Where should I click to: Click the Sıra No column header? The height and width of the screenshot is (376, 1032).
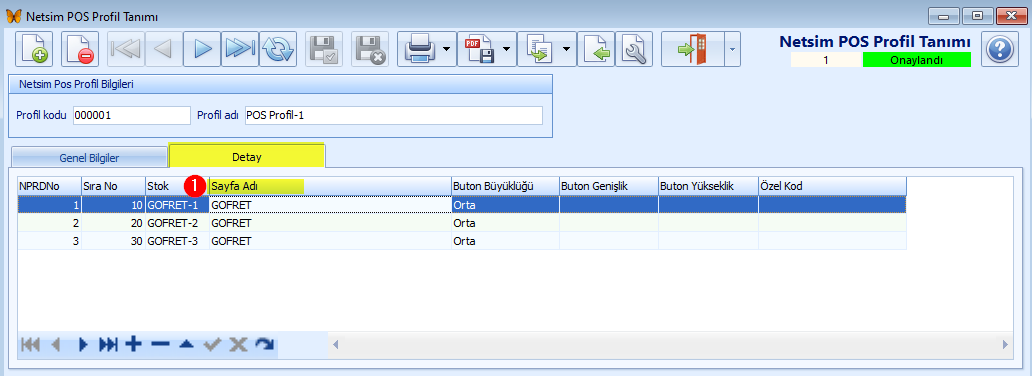coord(113,186)
